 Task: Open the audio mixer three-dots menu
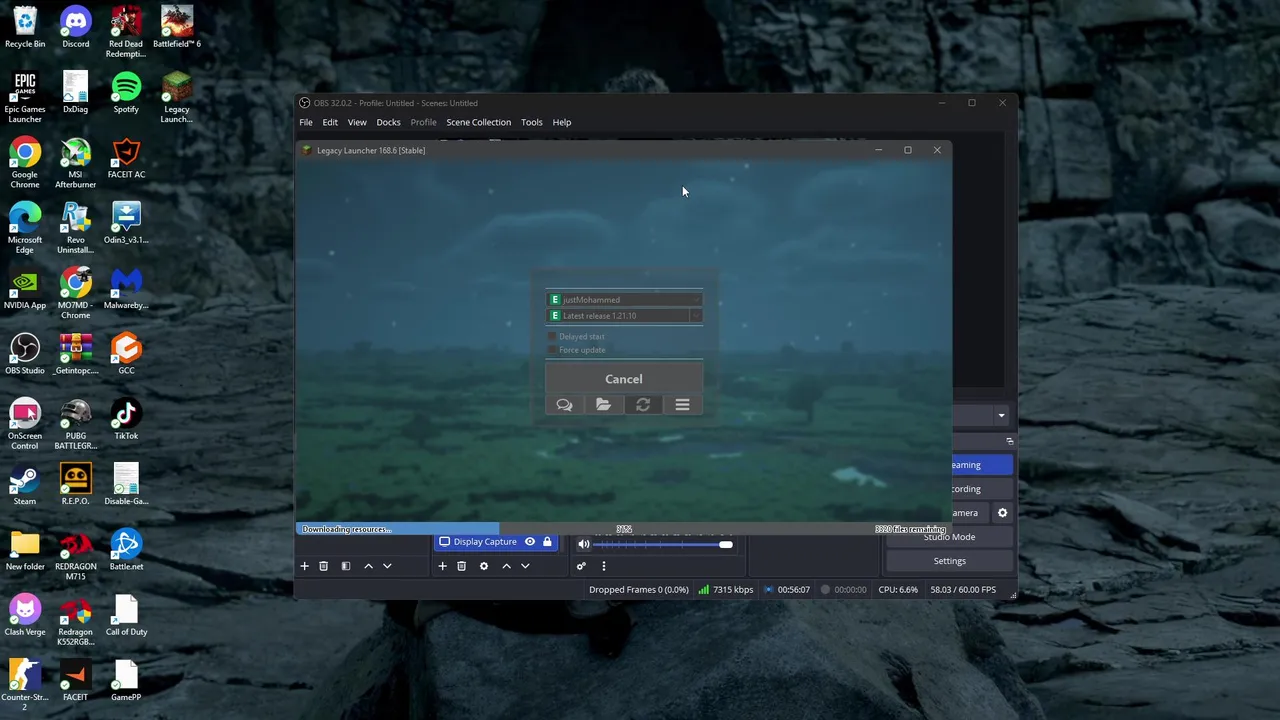point(603,566)
